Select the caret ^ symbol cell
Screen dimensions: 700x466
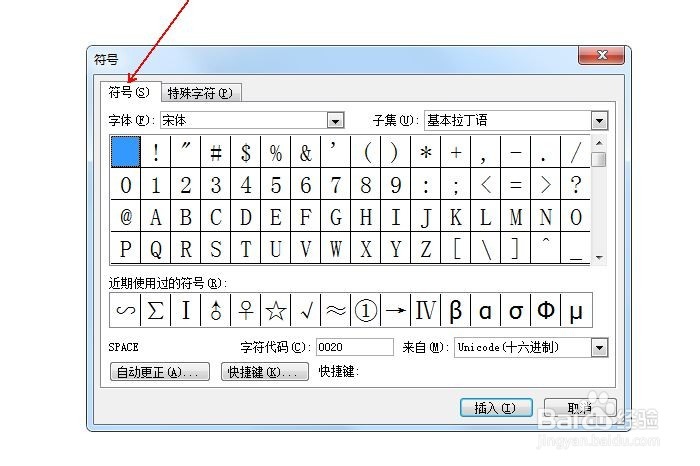pos(546,248)
